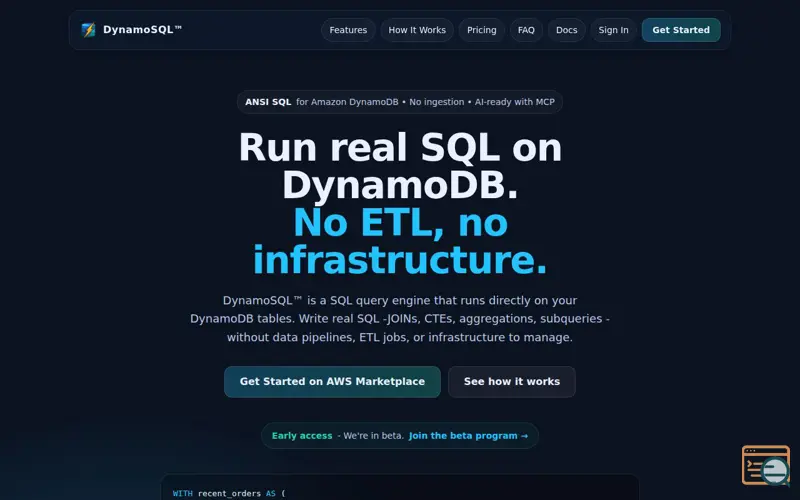Click the paragraph beginning 'DynamoSQL™ is a SQL query engine'
The width and height of the screenshot is (800, 500).
tap(400, 319)
